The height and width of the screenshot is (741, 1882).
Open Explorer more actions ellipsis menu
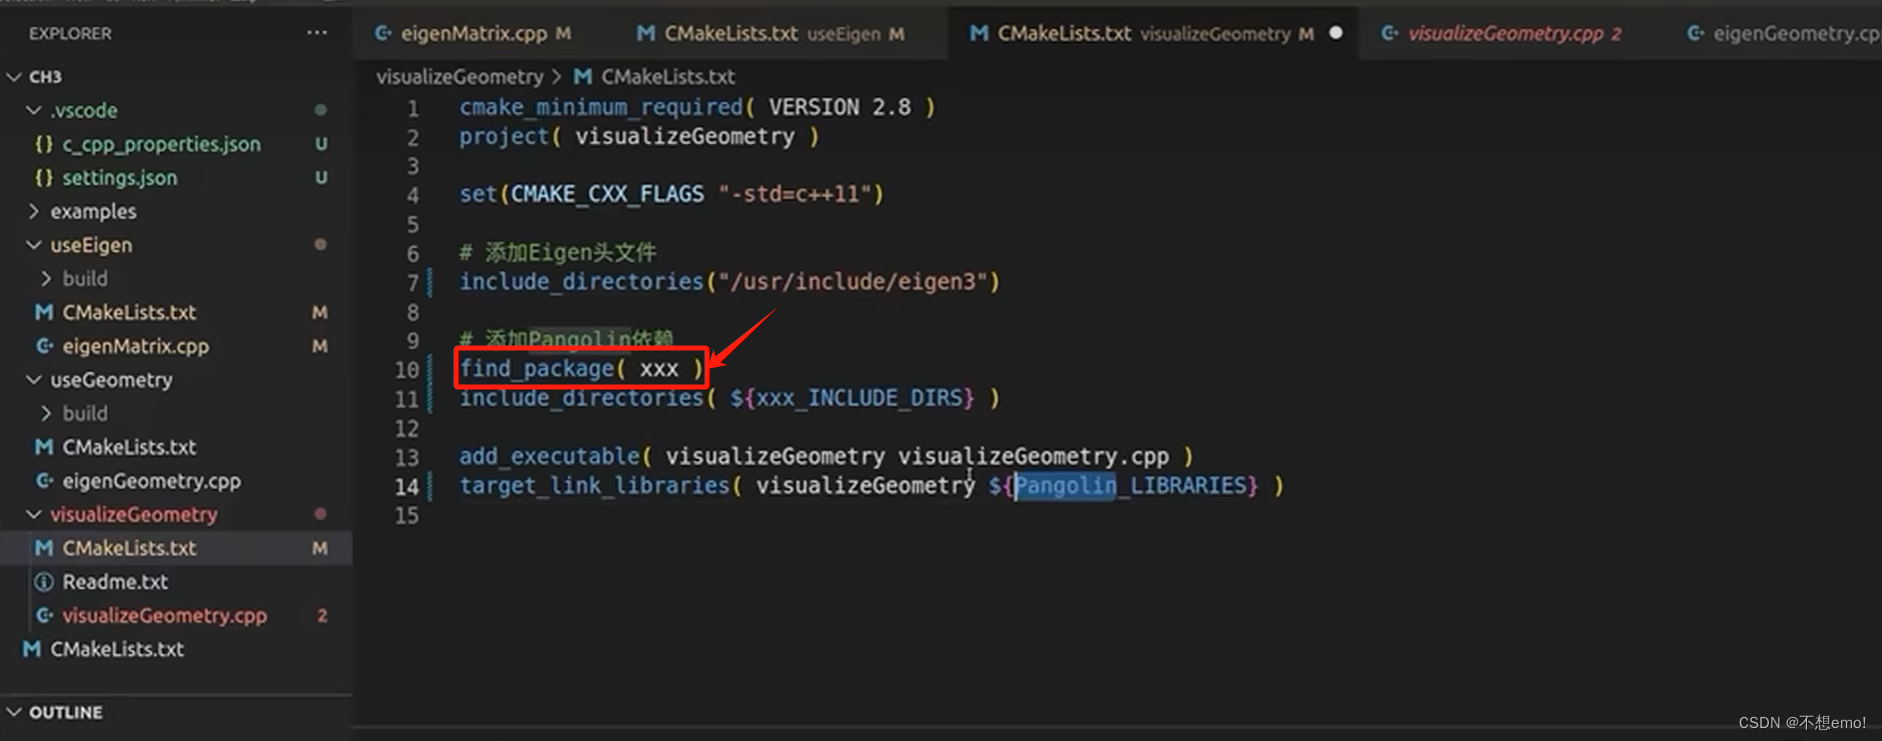tap(317, 33)
